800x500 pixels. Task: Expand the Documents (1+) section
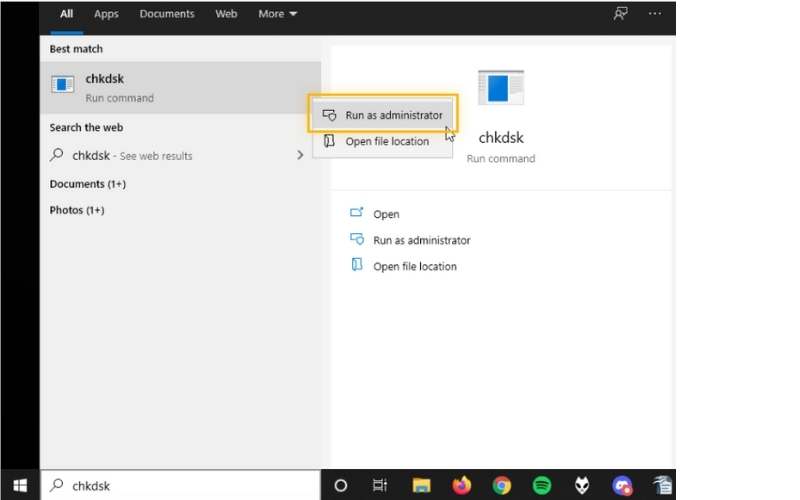click(x=87, y=184)
